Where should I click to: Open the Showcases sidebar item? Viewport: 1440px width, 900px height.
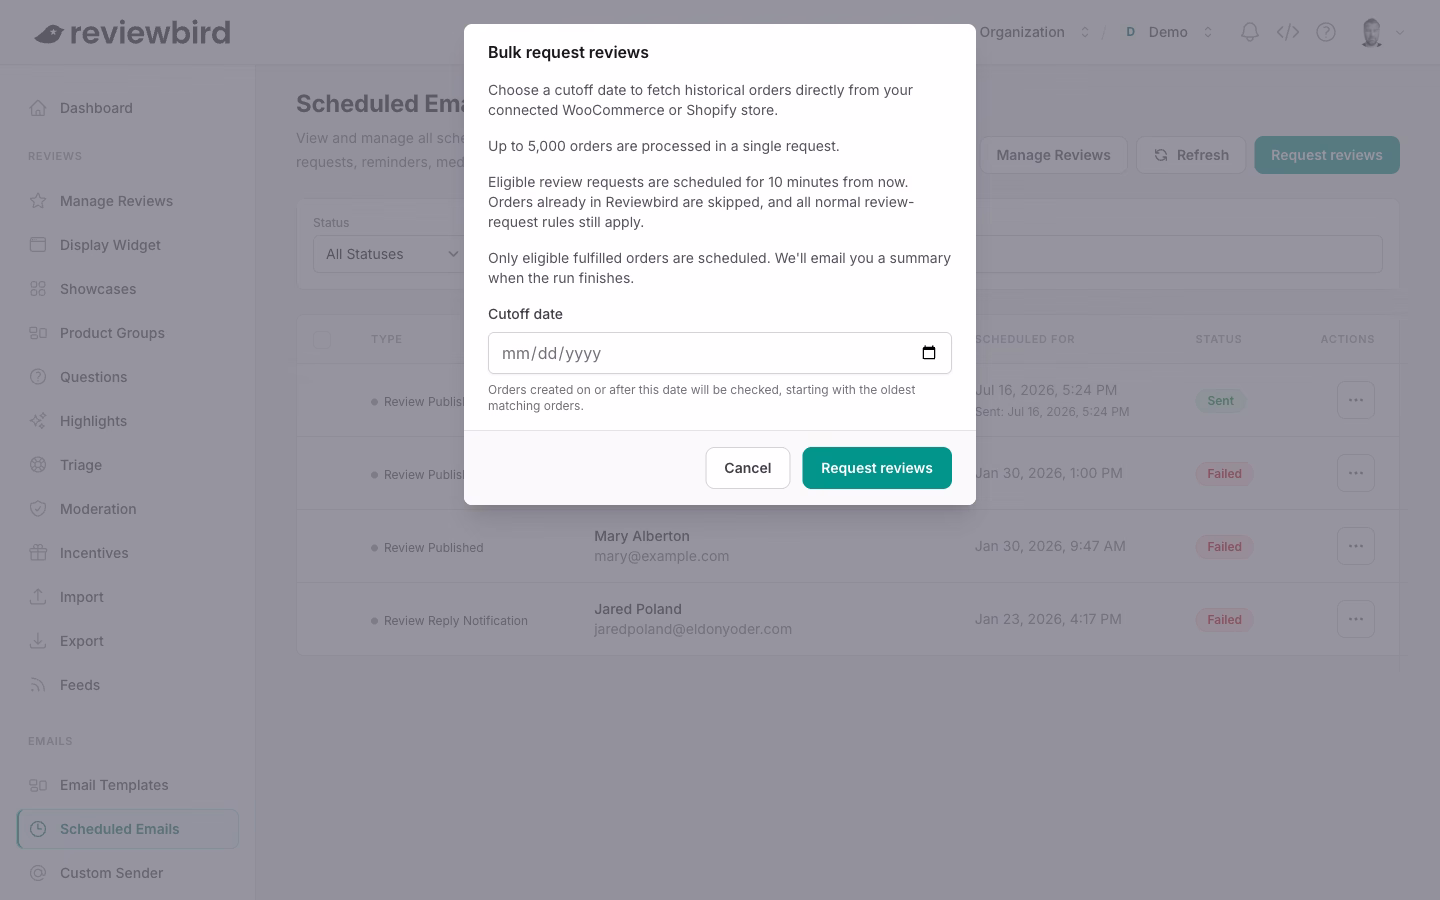point(98,289)
